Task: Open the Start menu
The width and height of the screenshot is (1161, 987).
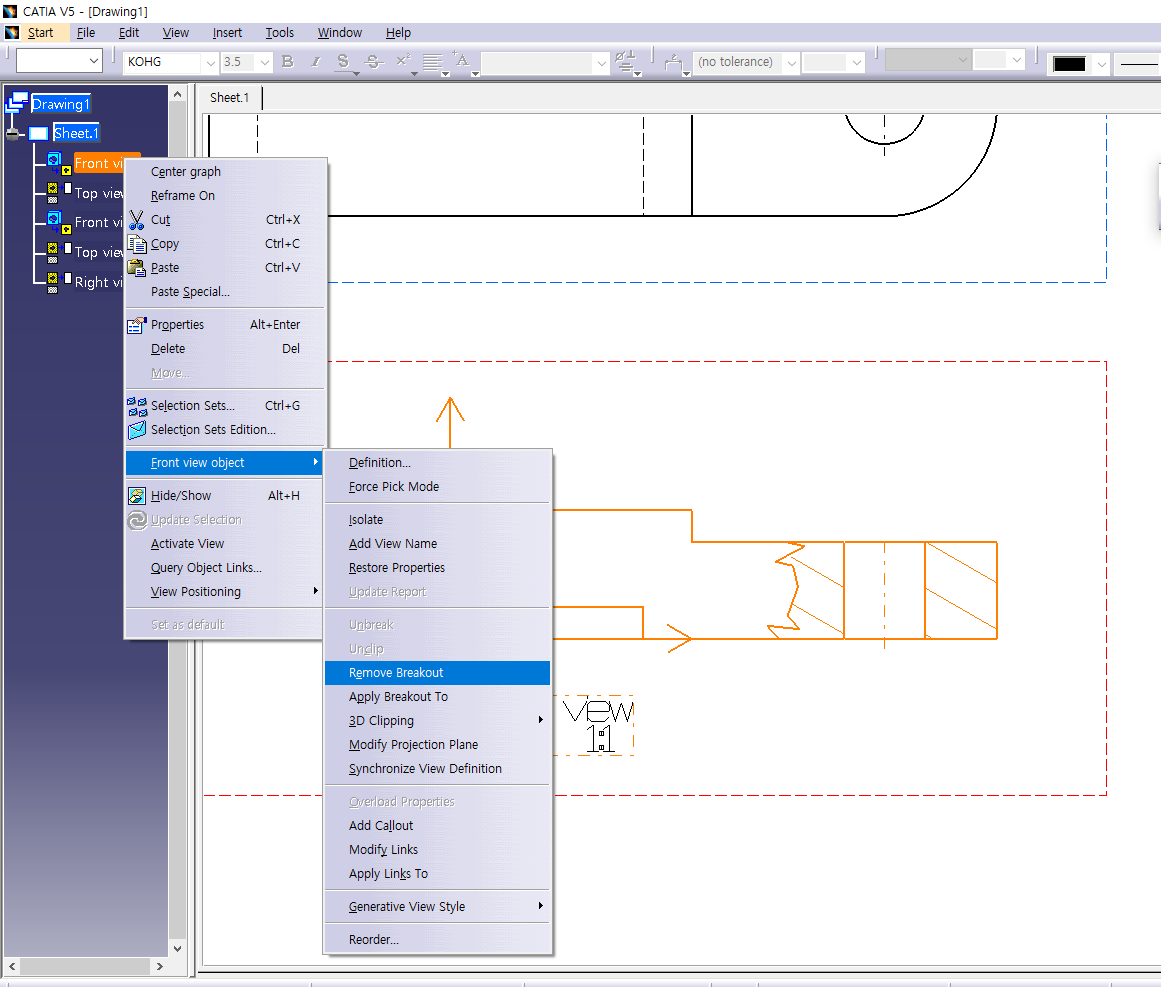Action: pos(41,33)
